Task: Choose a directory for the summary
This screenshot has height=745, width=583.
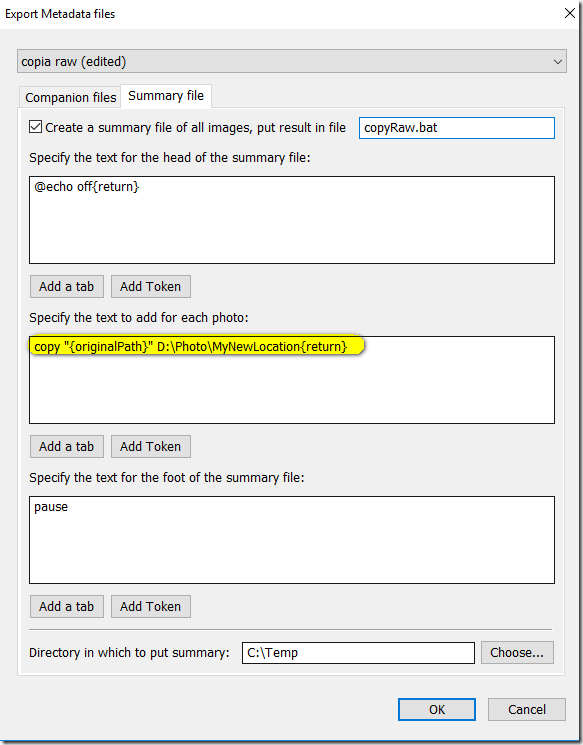Action: pos(517,653)
